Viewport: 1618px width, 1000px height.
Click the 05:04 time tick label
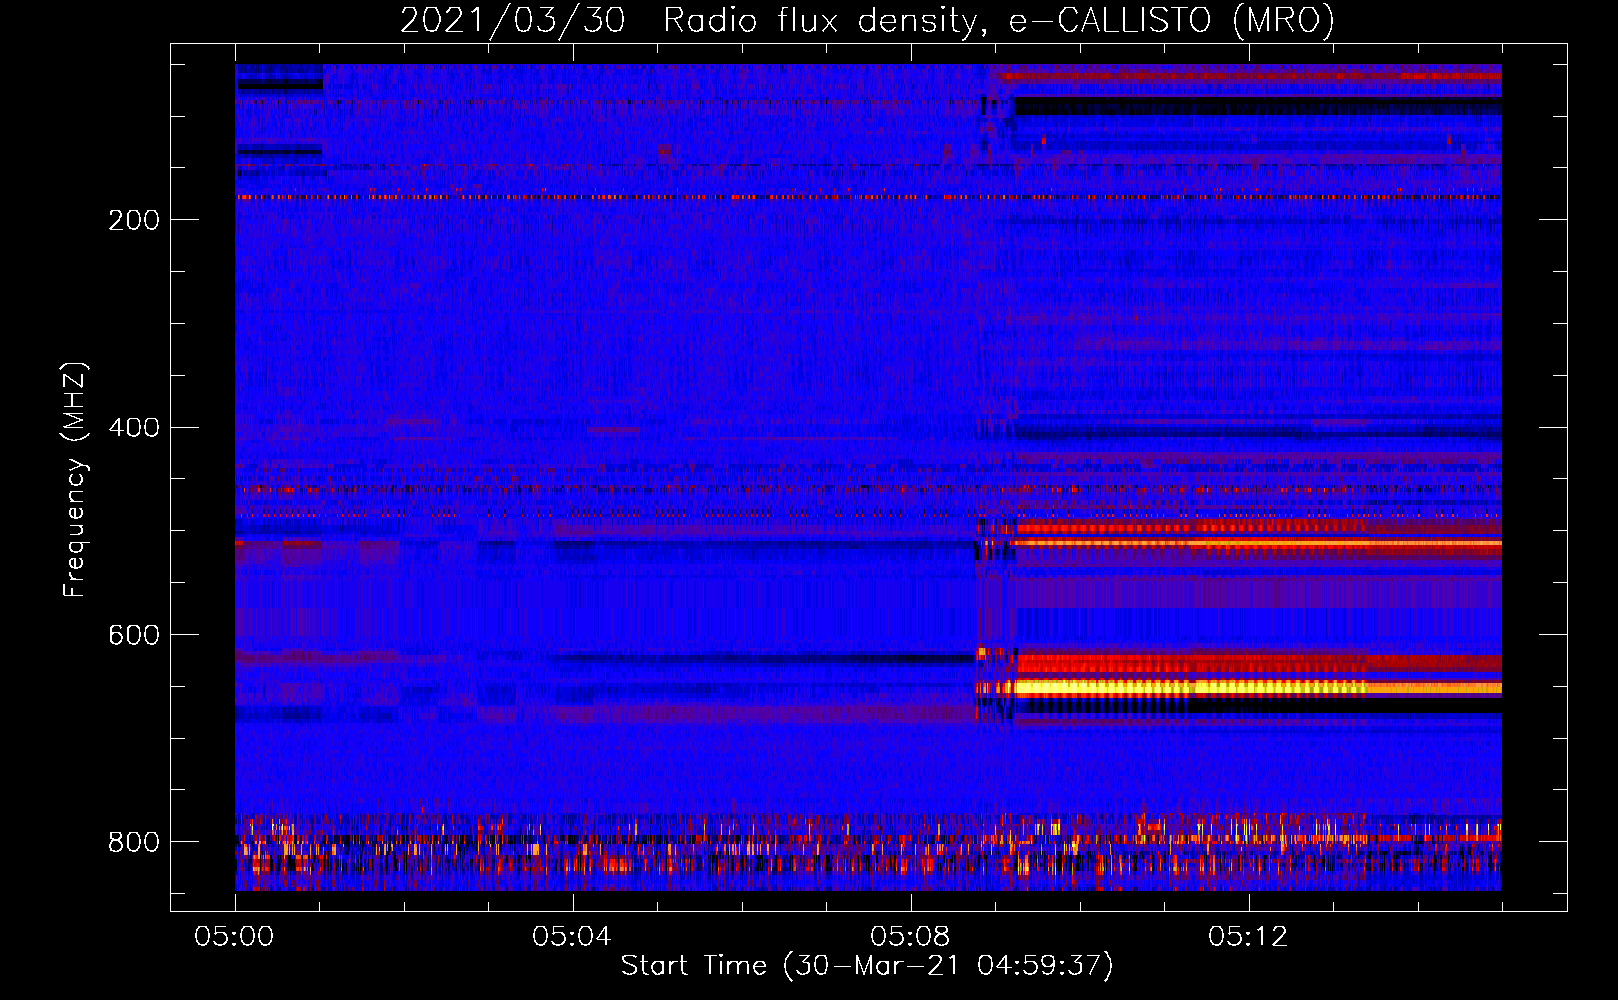coord(572,937)
